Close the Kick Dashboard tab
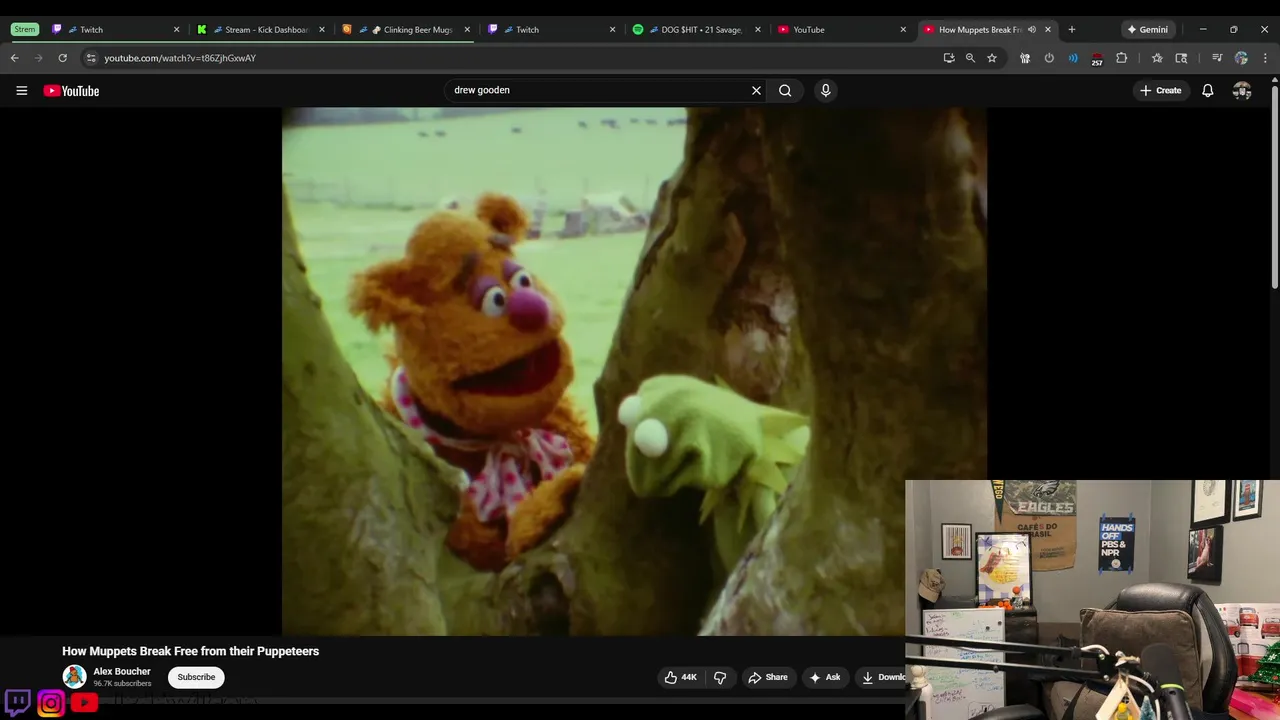 click(322, 30)
